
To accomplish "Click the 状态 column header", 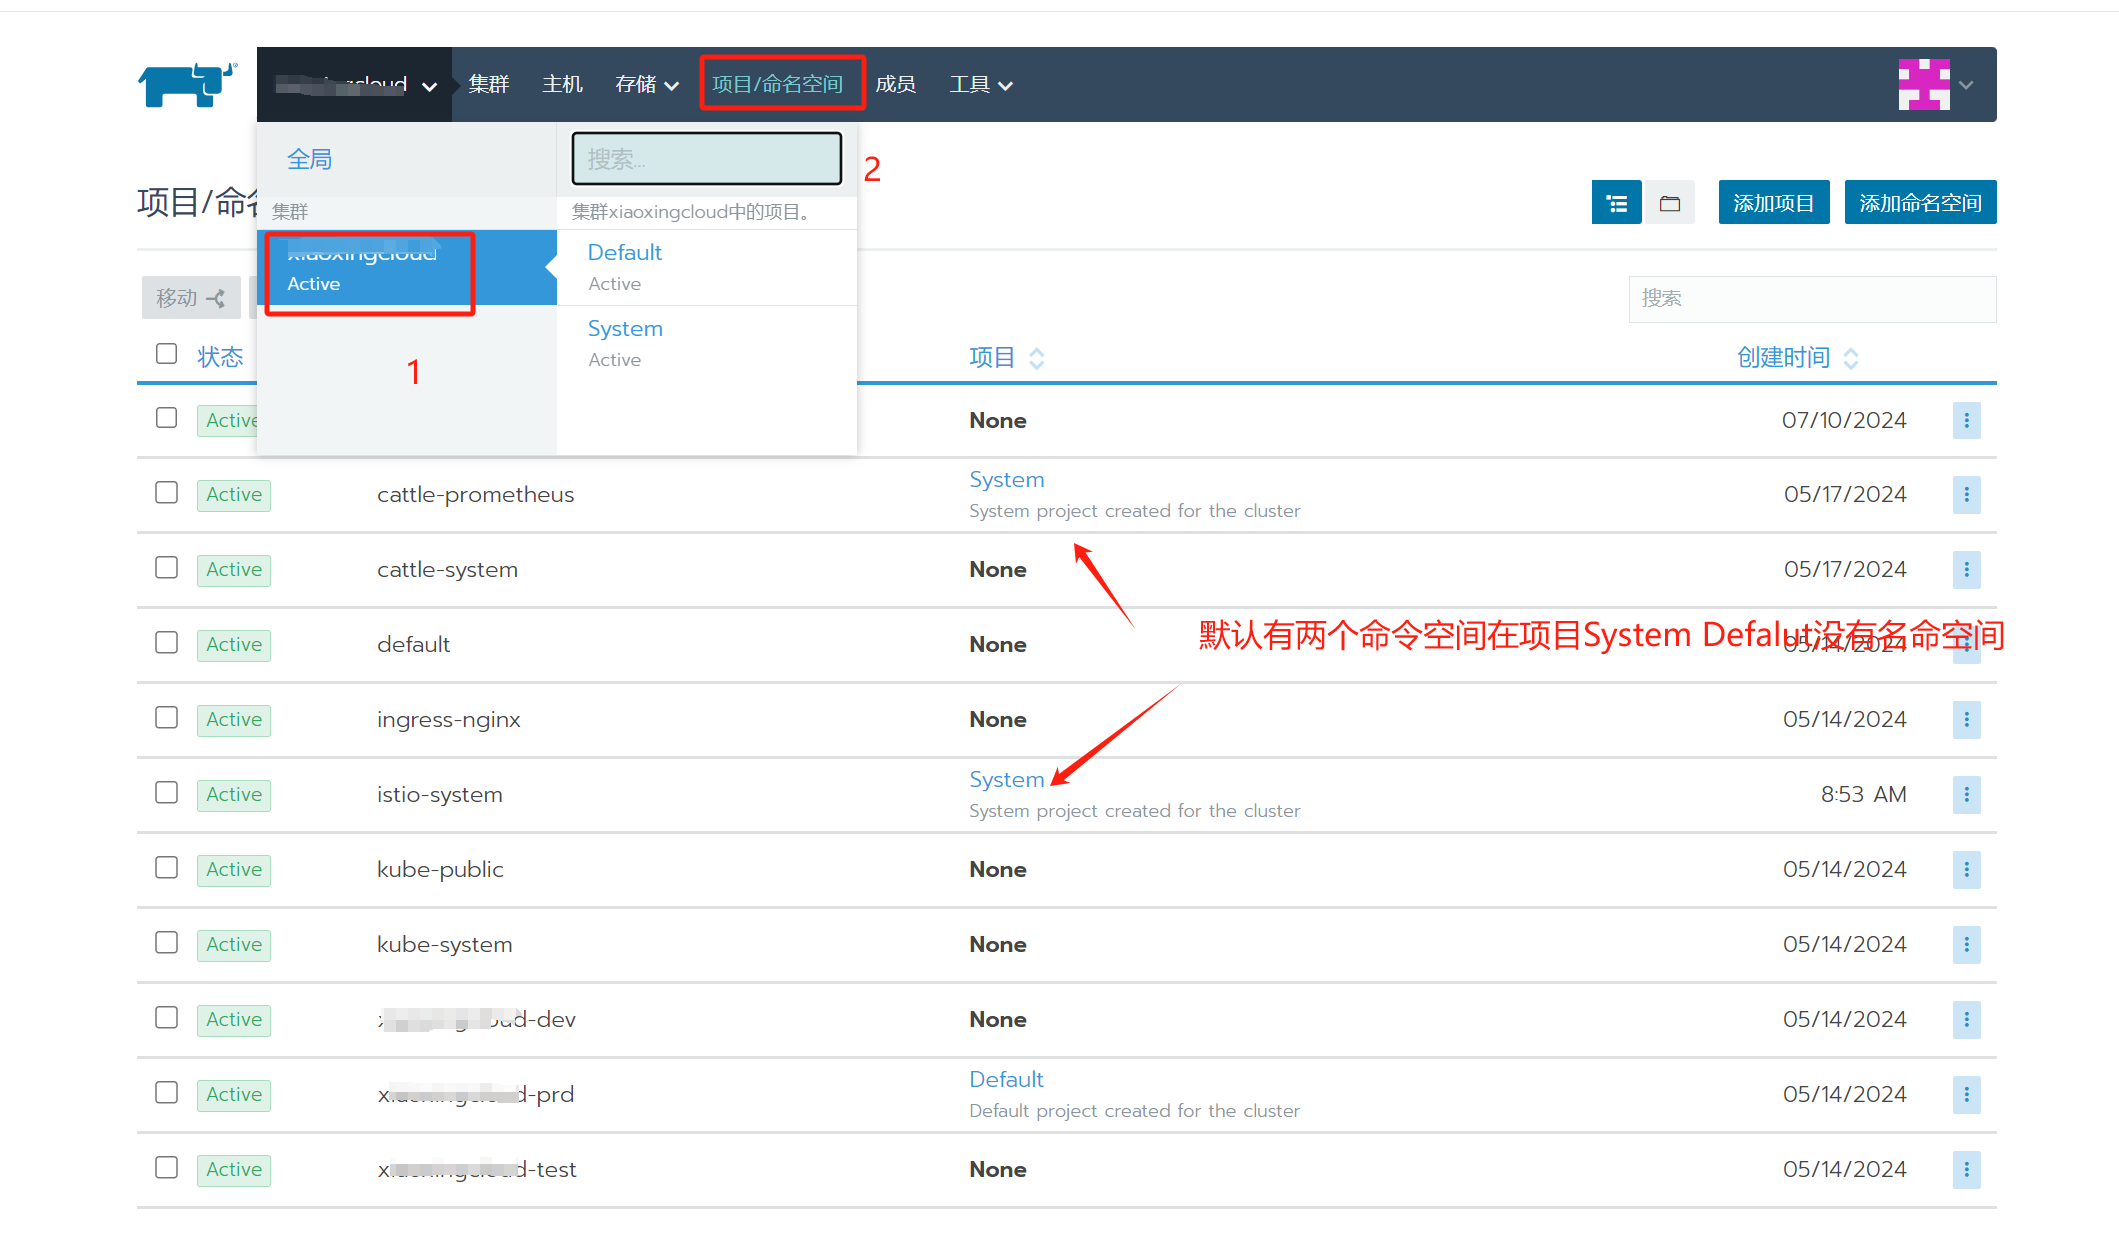I will coord(220,358).
